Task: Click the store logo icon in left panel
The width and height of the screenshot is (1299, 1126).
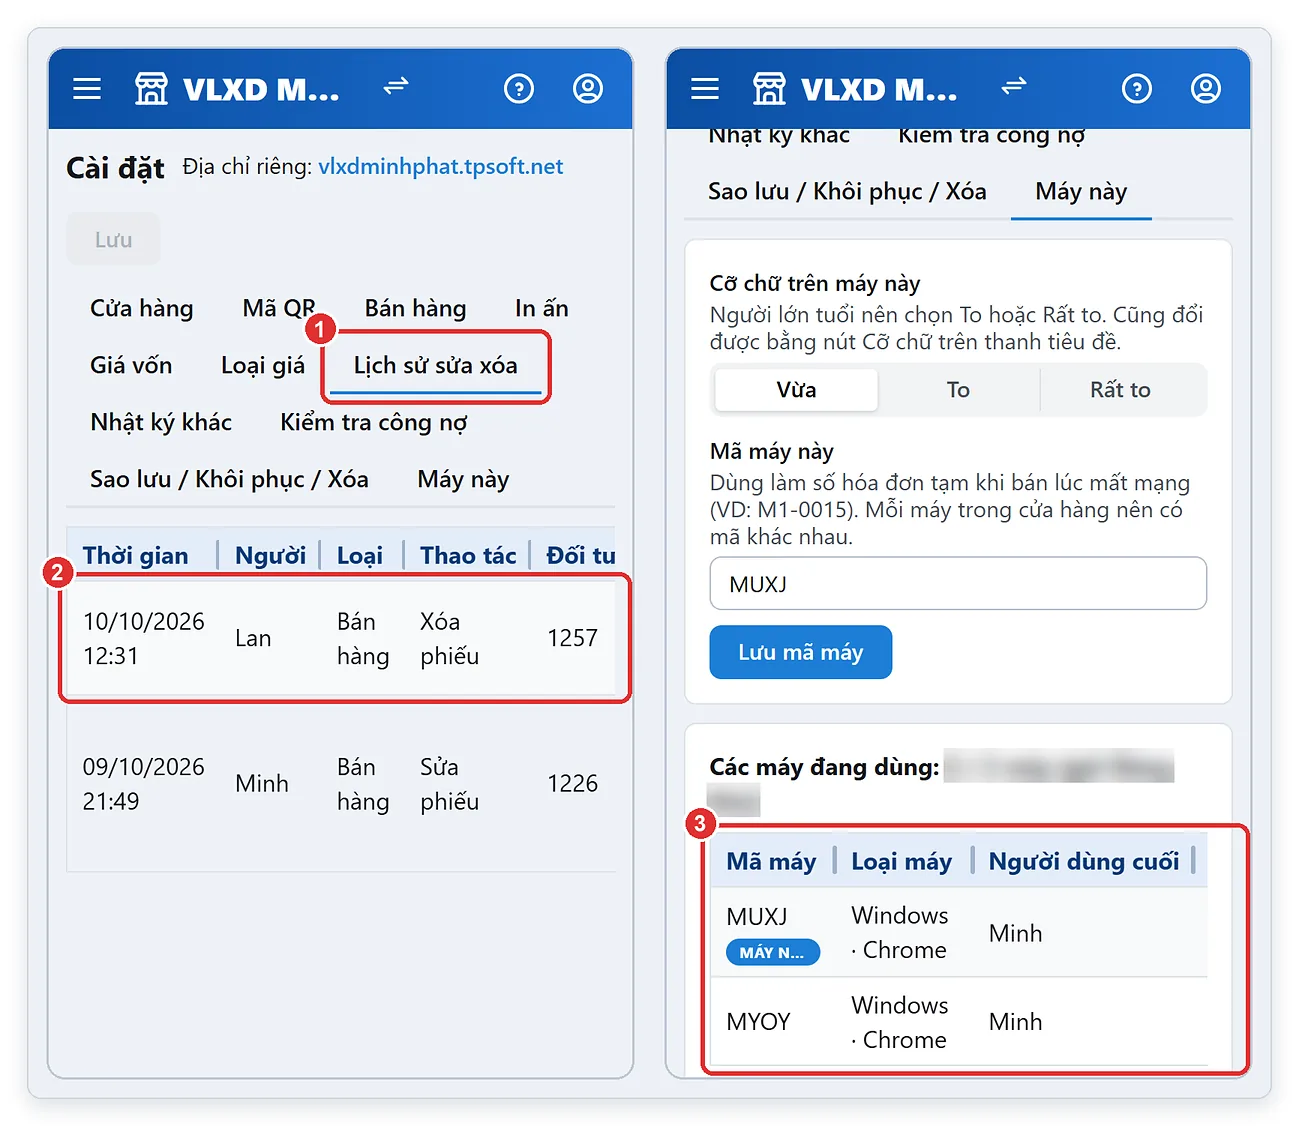Action: click(x=151, y=89)
